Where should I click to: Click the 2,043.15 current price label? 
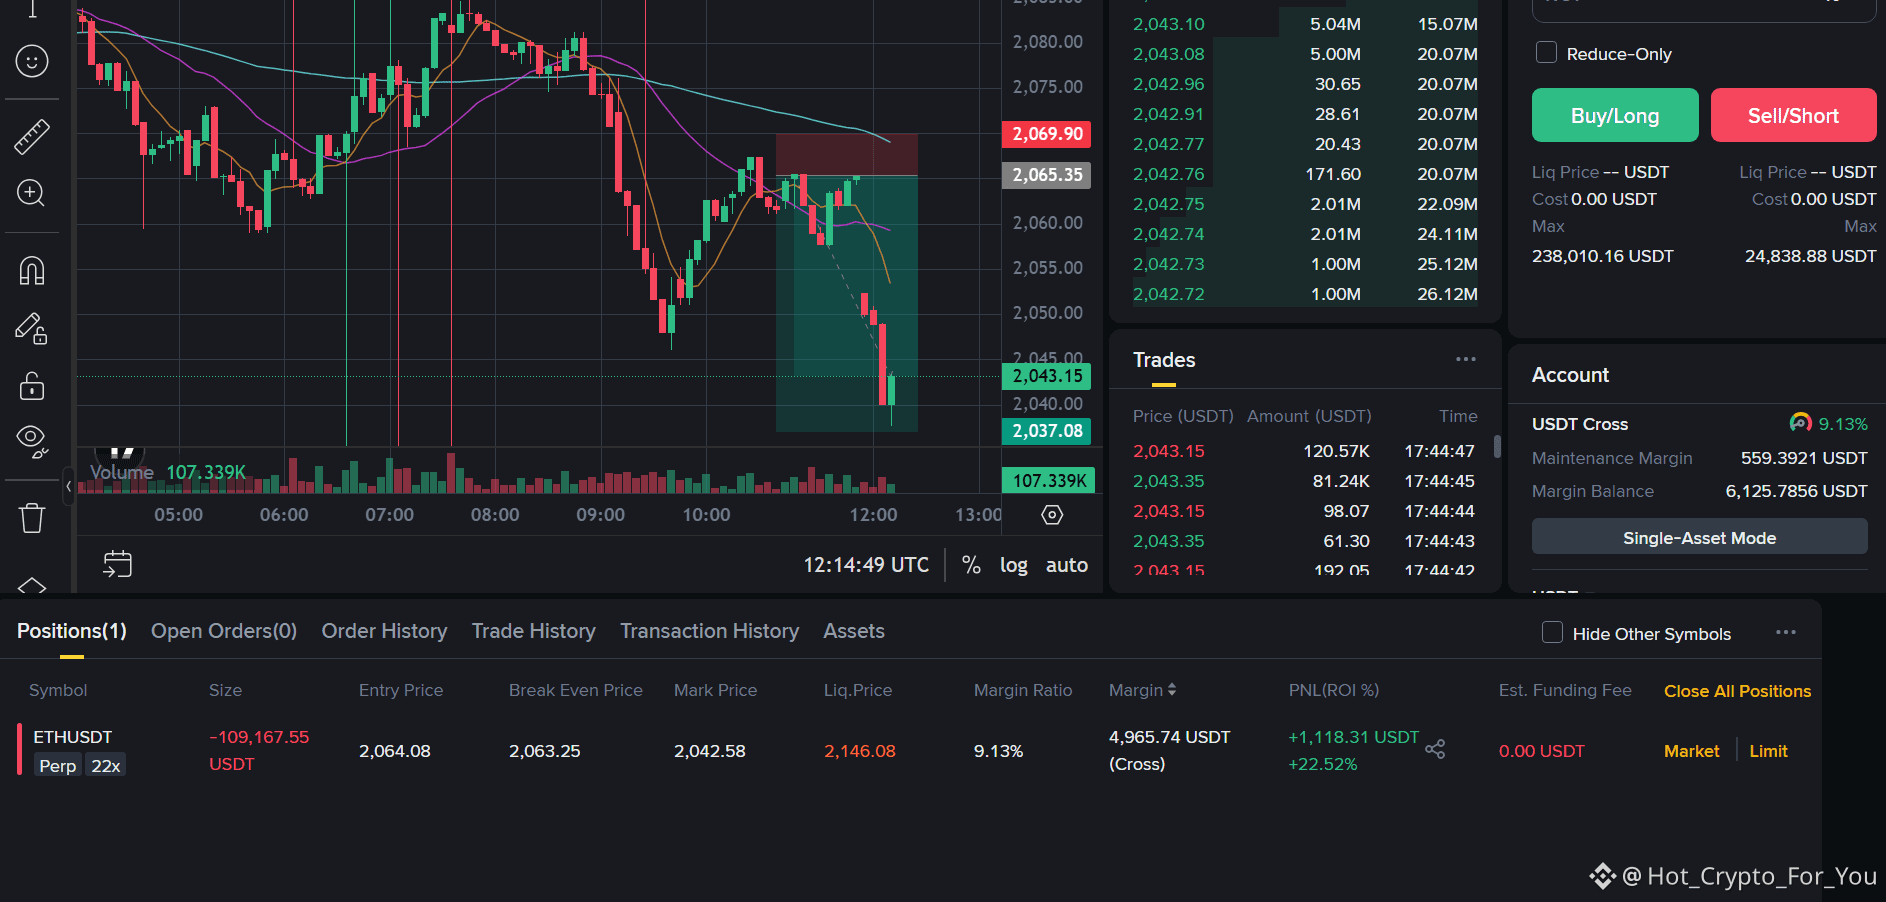coord(1047,376)
